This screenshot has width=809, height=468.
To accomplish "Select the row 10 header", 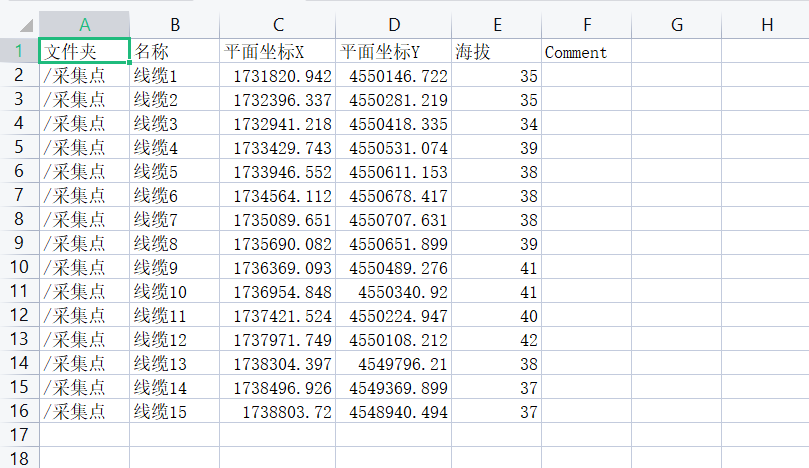I will (x=19, y=267).
